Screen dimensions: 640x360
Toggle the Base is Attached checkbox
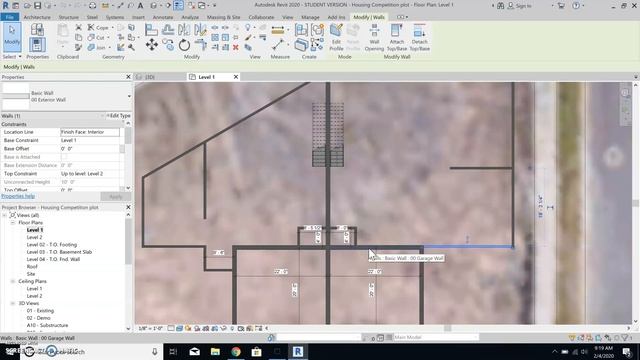[64, 157]
